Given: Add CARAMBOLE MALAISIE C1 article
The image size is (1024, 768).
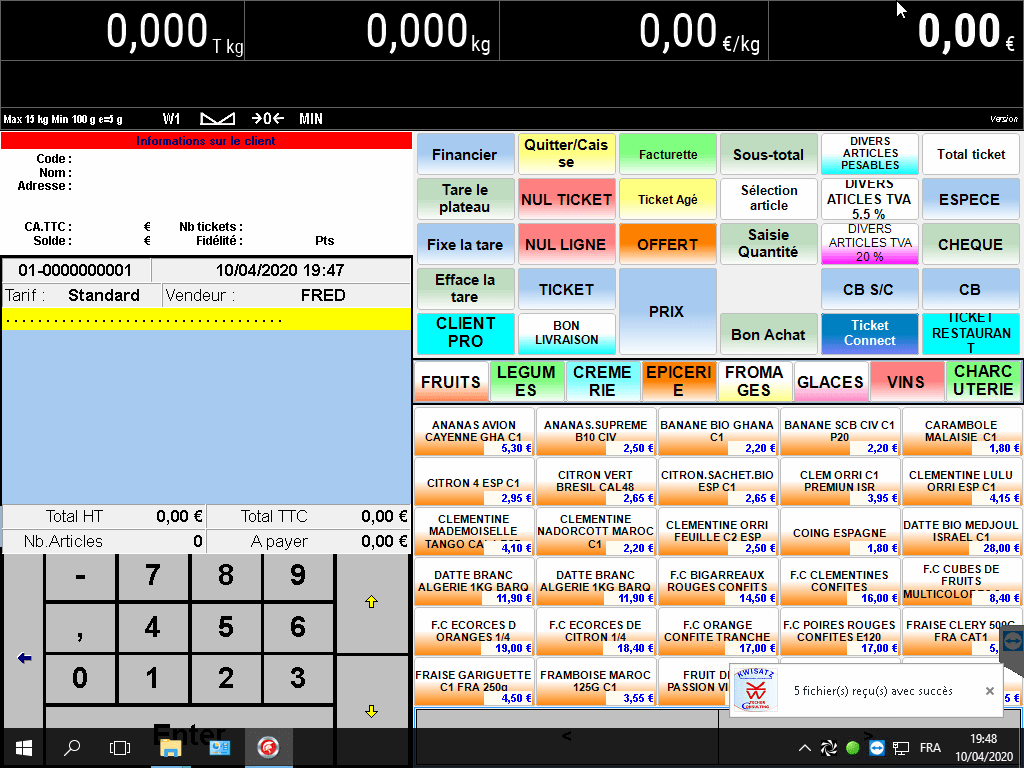Looking at the screenshot, I should click(961, 432).
